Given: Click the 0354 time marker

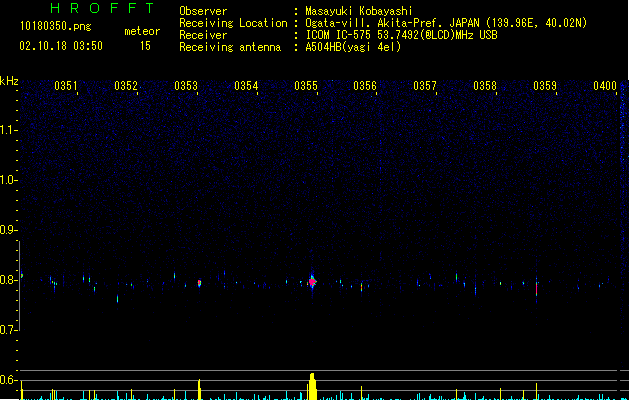Looking at the screenshot, I should pyautogui.click(x=246, y=86).
